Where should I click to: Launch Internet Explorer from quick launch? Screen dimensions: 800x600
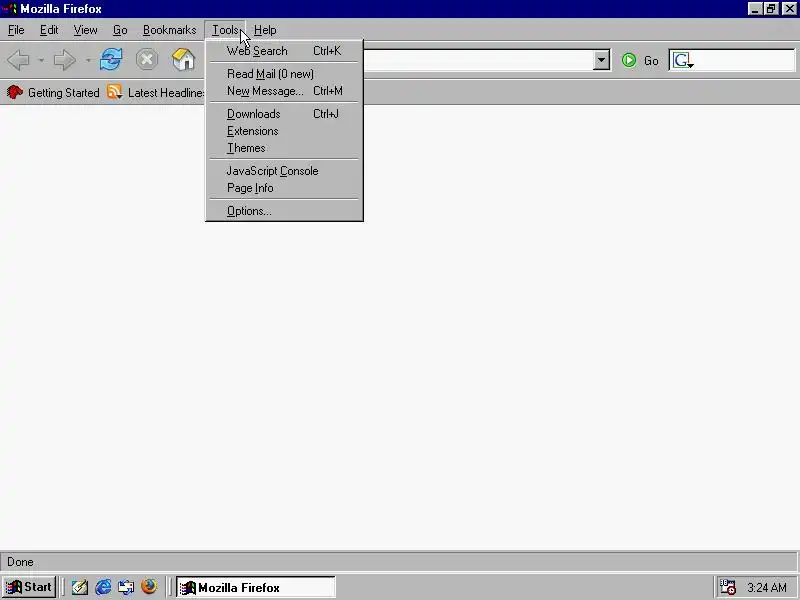pyautogui.click(x=103, y=587)
